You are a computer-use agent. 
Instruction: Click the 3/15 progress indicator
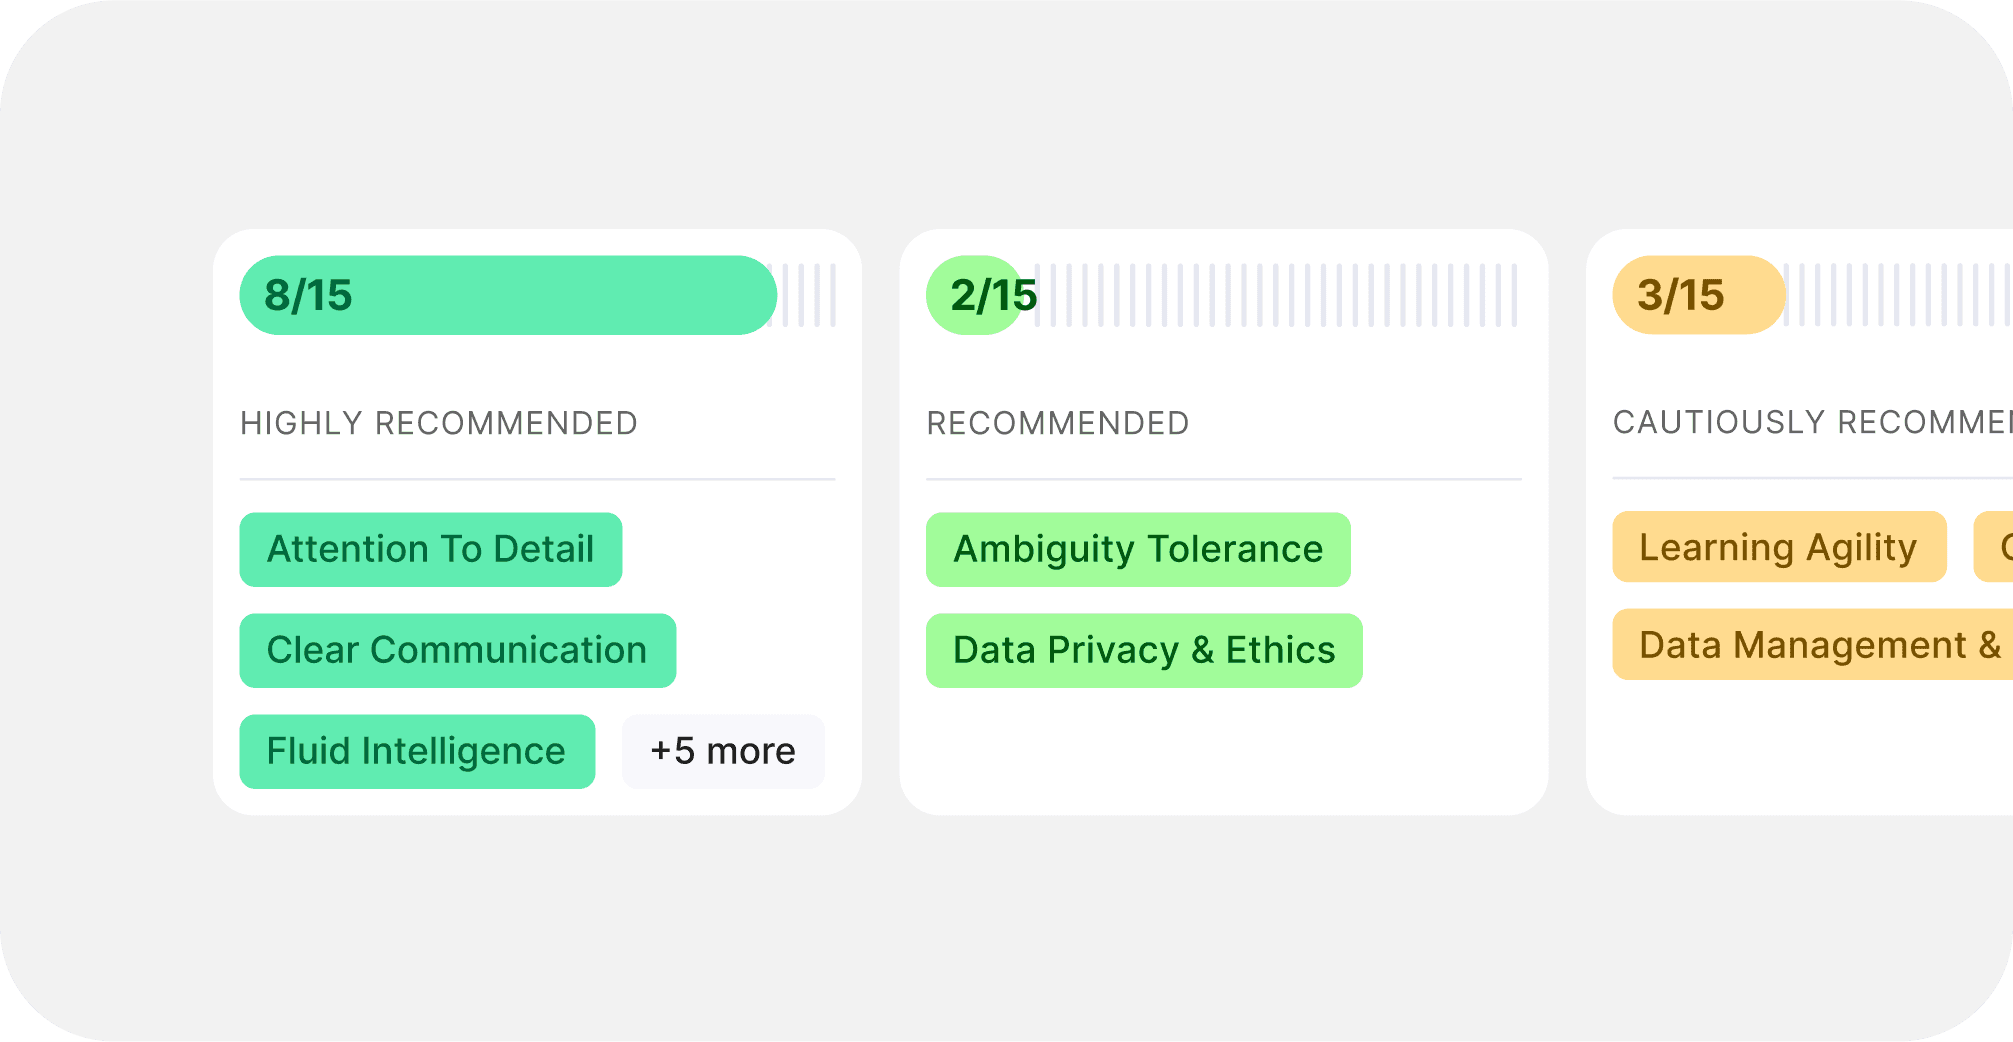tap(1697, 294)
